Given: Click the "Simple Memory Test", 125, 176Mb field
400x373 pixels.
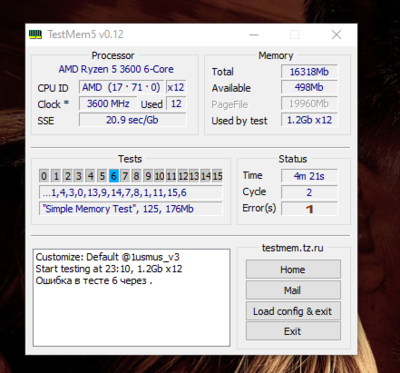Looking at the screenshot, I should [x=131, y=209].
